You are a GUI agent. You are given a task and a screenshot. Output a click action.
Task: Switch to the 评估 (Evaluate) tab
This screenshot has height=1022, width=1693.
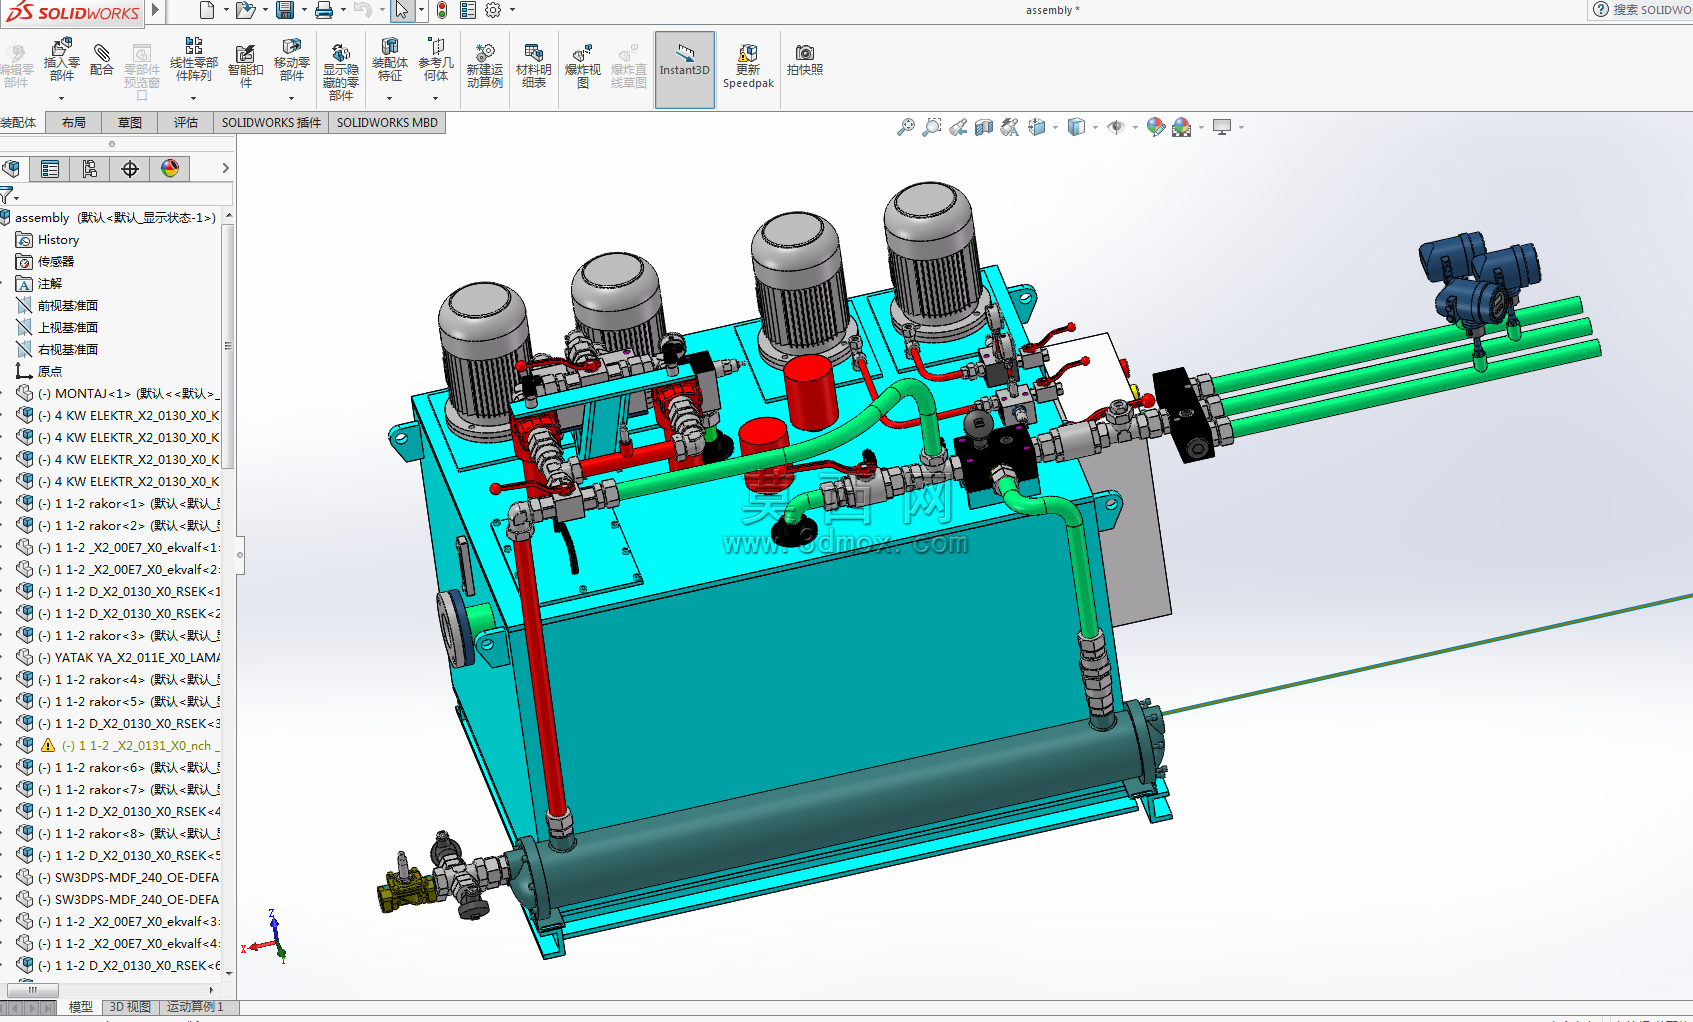pos(186,123)
